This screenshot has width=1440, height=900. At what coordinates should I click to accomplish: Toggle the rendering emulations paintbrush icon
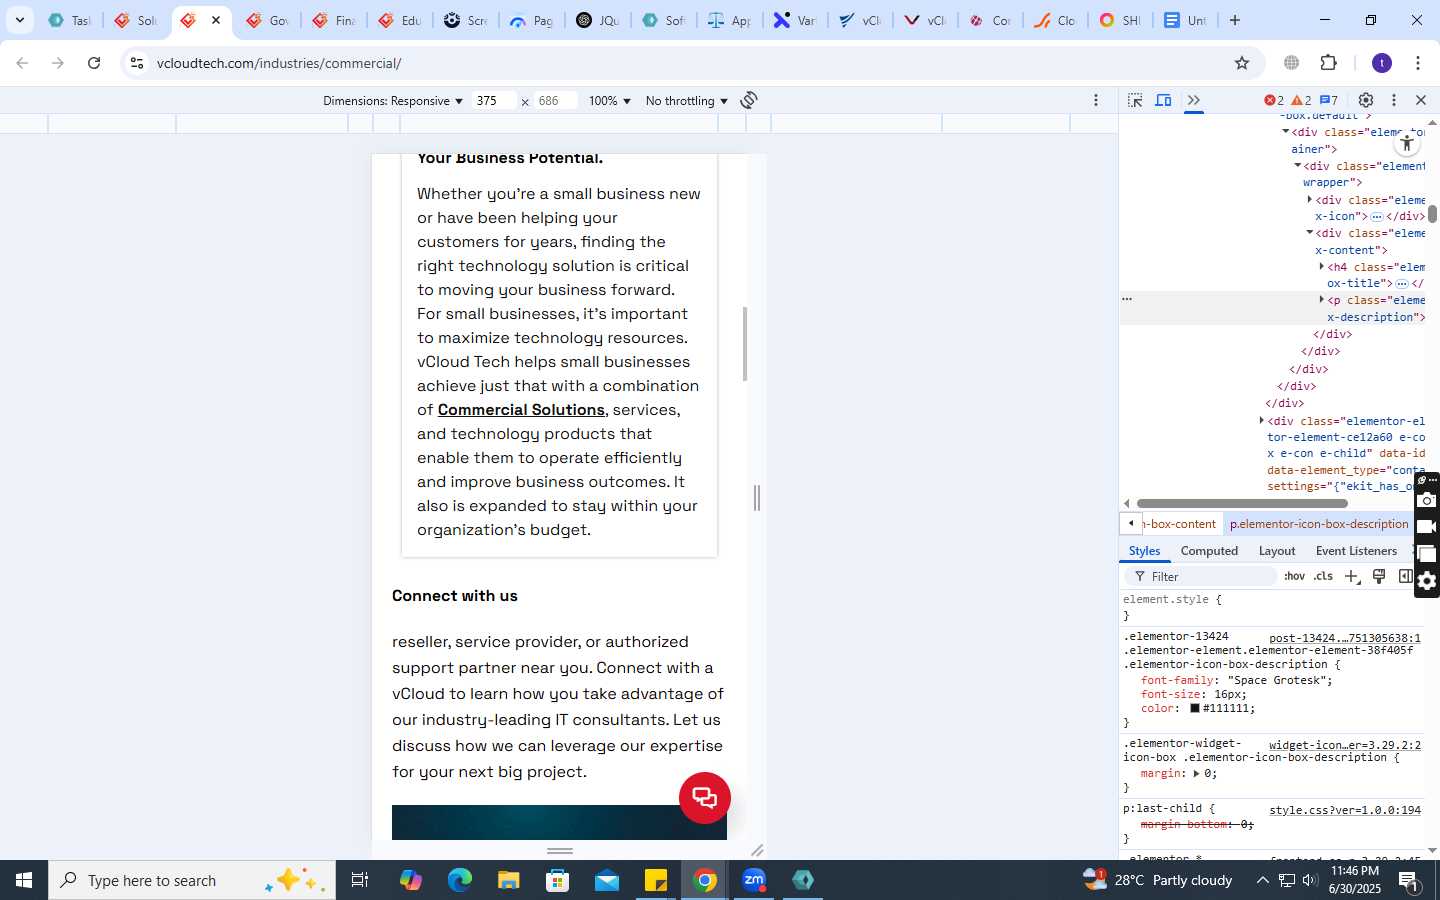coord(1379,576)
